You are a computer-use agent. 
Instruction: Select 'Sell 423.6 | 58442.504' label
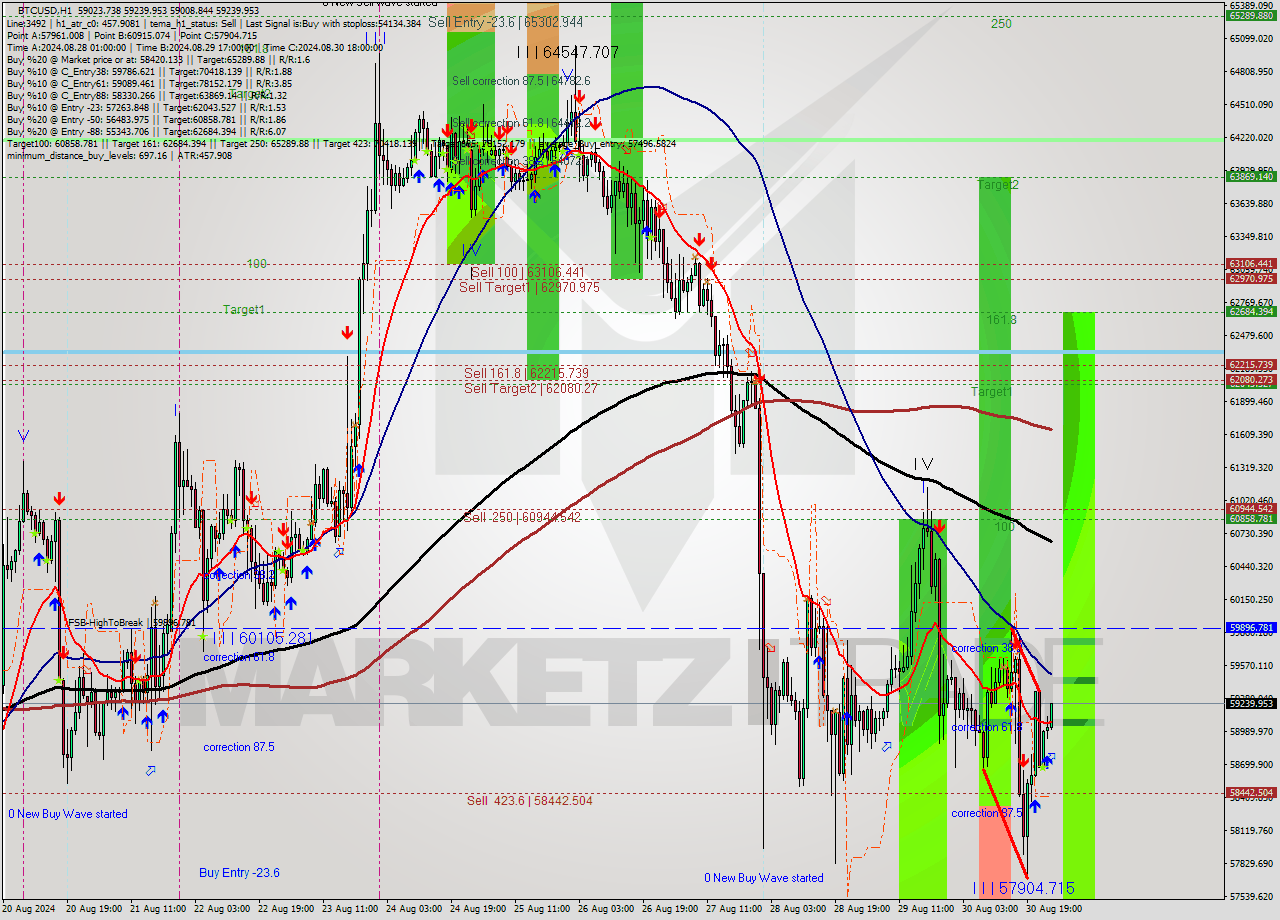click(529, 801)
